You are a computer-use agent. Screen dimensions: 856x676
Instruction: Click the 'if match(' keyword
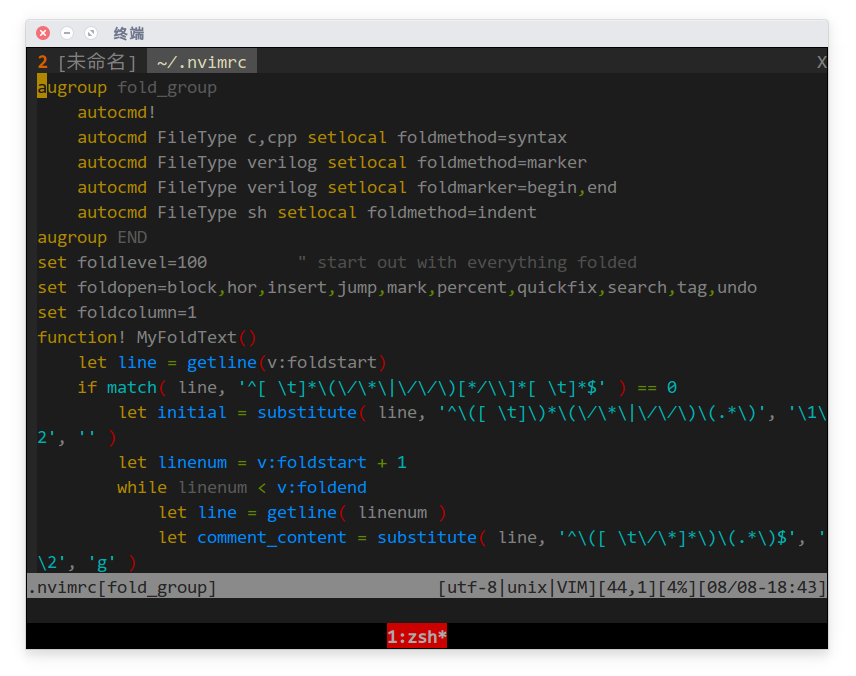pyautogui.click(x=122, y=388)
